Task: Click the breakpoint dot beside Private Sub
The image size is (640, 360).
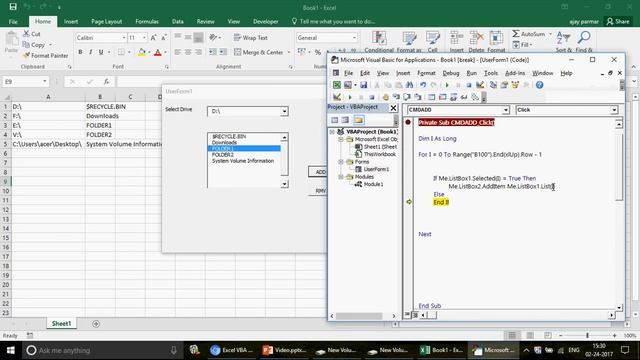Action: (x=408, y=122)
